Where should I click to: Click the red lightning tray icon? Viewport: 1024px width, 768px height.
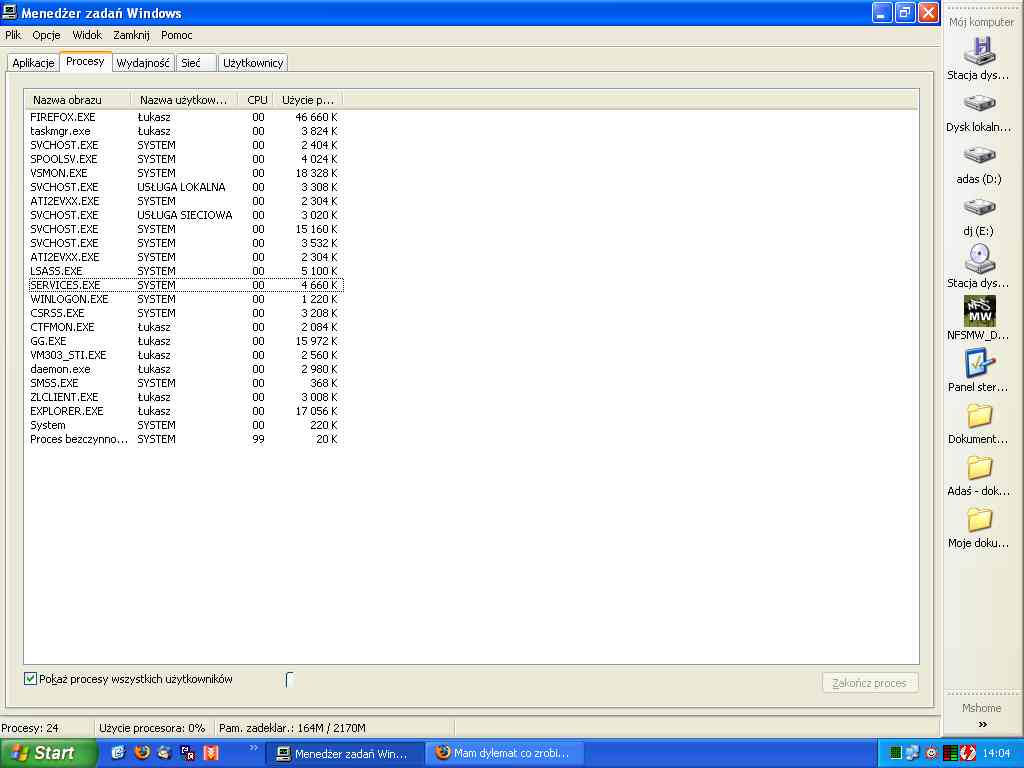click(x=968, y=753)
